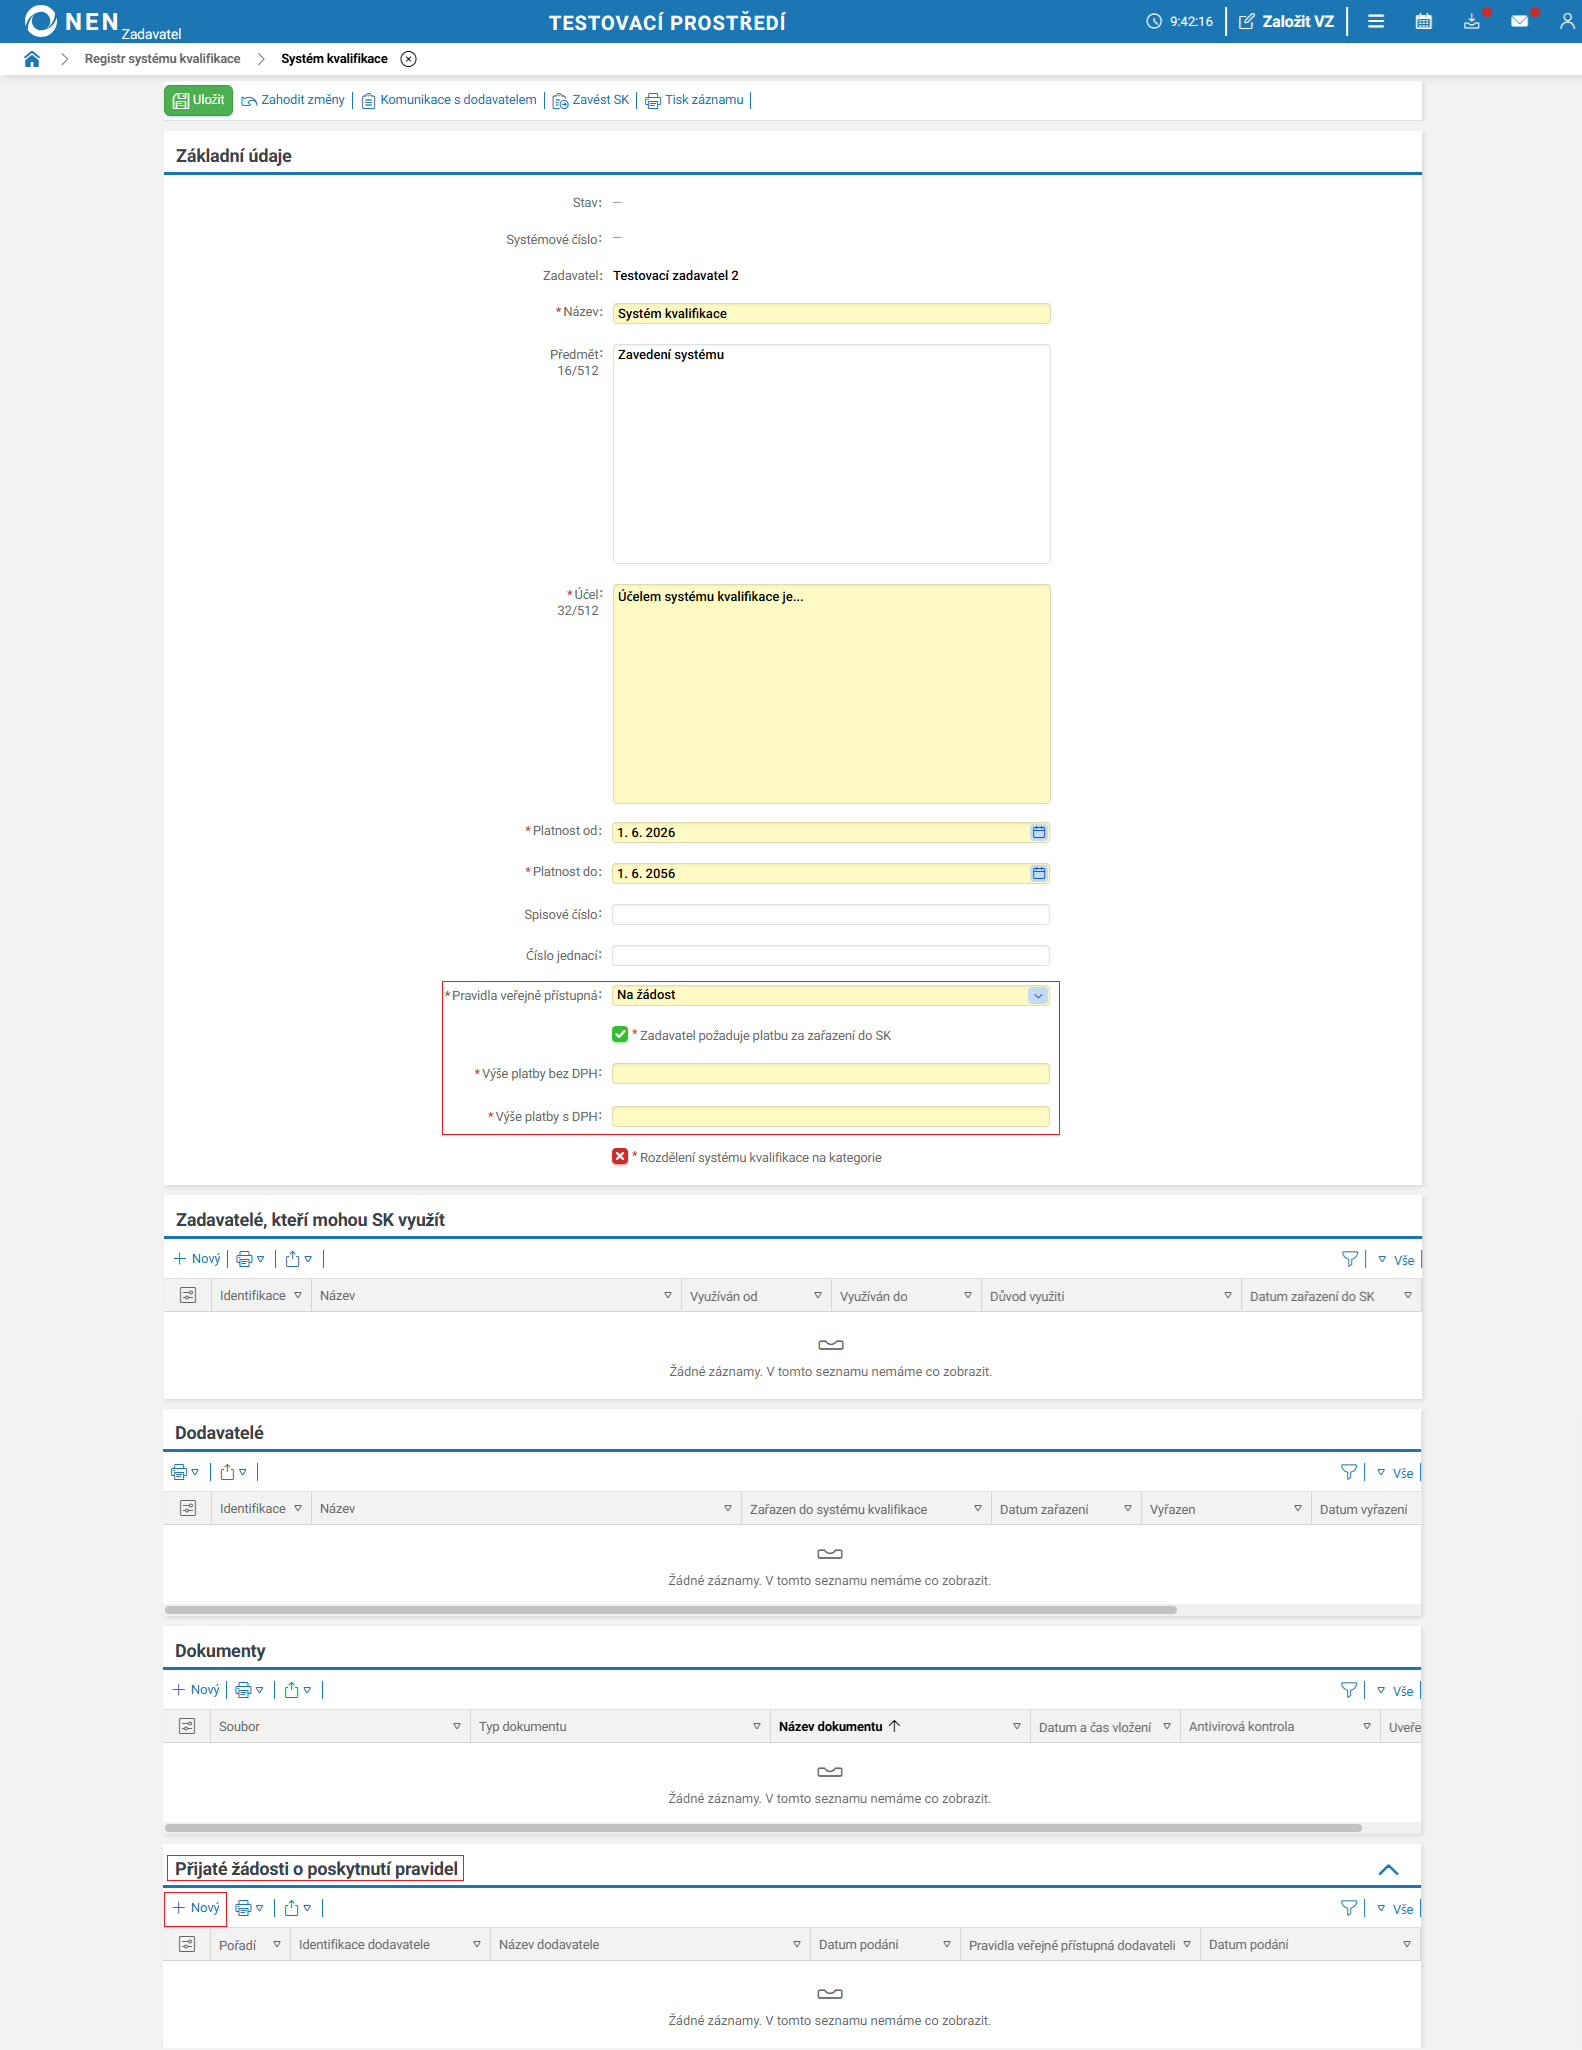The height and width of the screenshot is (2050, 1582).
Task: Click the download icon in header
Action: coord(1472,21)
